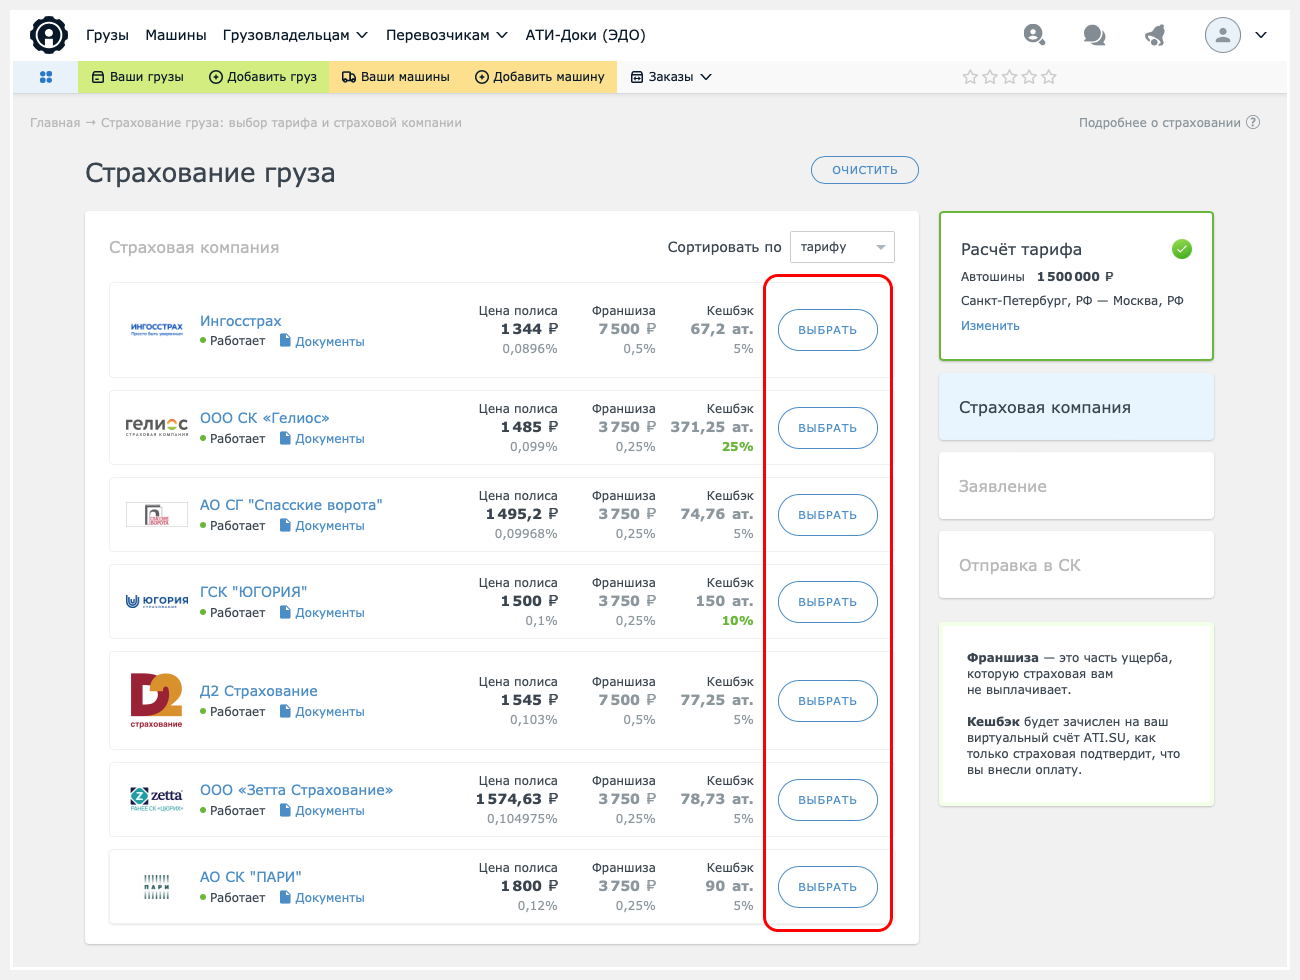The image size is (1300, 980).
Task: Click the ATI.SU logo icon
Action: tap(48, 35)
